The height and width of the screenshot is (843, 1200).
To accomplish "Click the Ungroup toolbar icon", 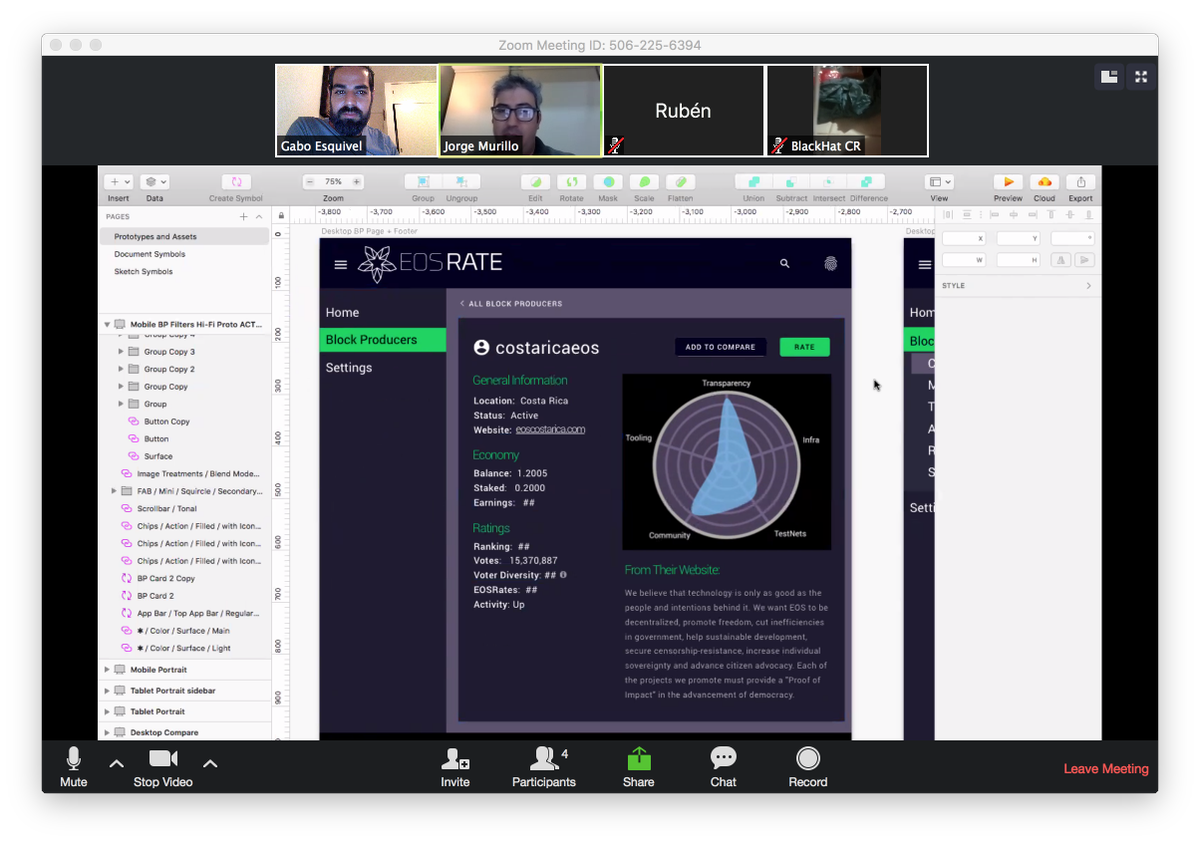I will pos(461,182).
